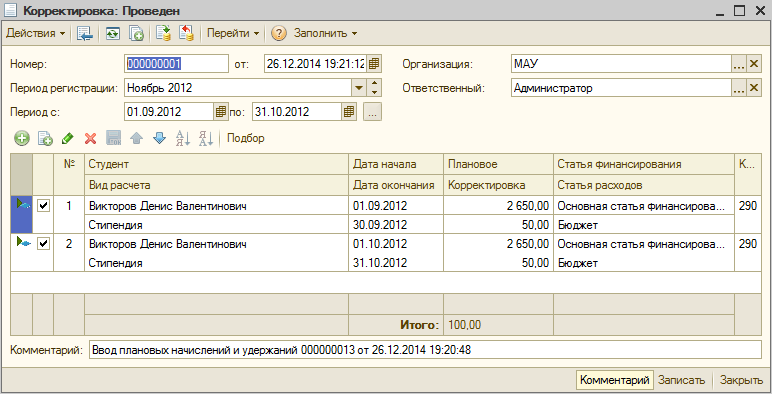Select Стипендия cell in row 2
This screenshot has height=394, width=772.
[x=217, y=263]
